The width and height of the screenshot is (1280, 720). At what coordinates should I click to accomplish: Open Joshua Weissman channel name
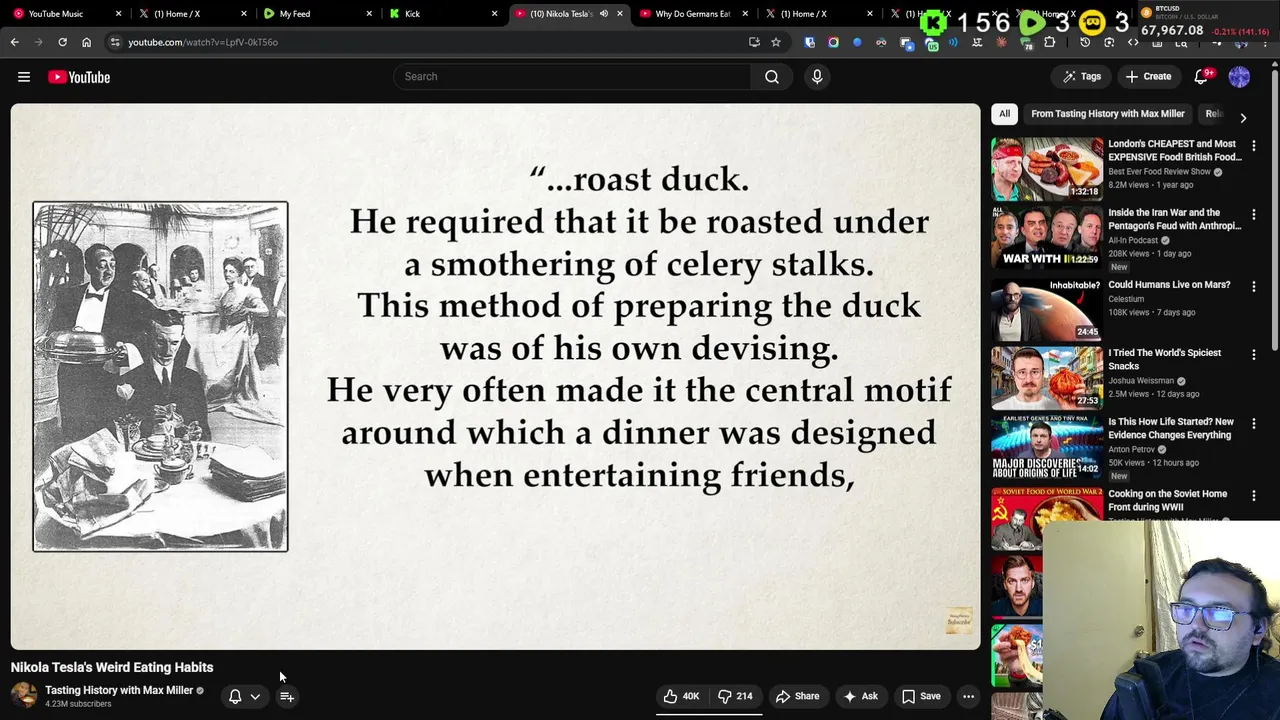tap(1141, 381)
